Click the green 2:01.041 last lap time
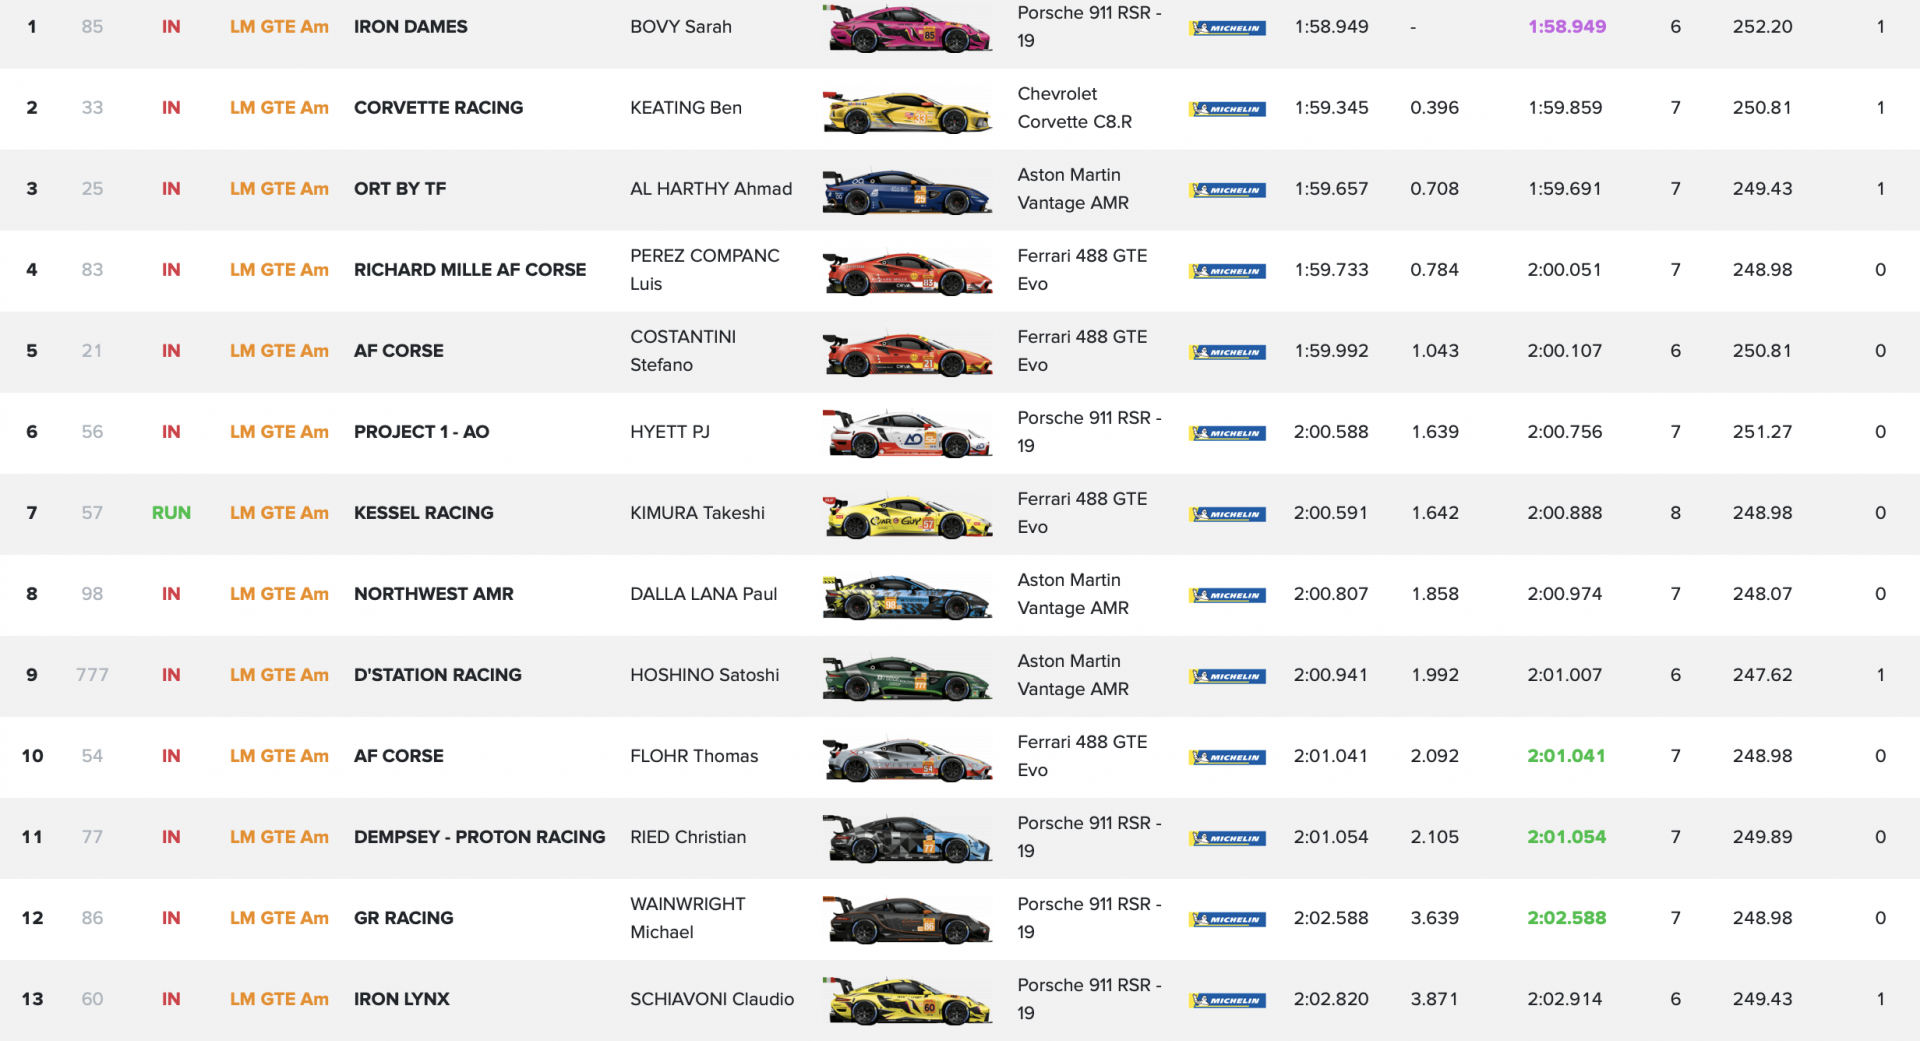Screen dimensions: 1920x1041 [x=1567, y=756]
